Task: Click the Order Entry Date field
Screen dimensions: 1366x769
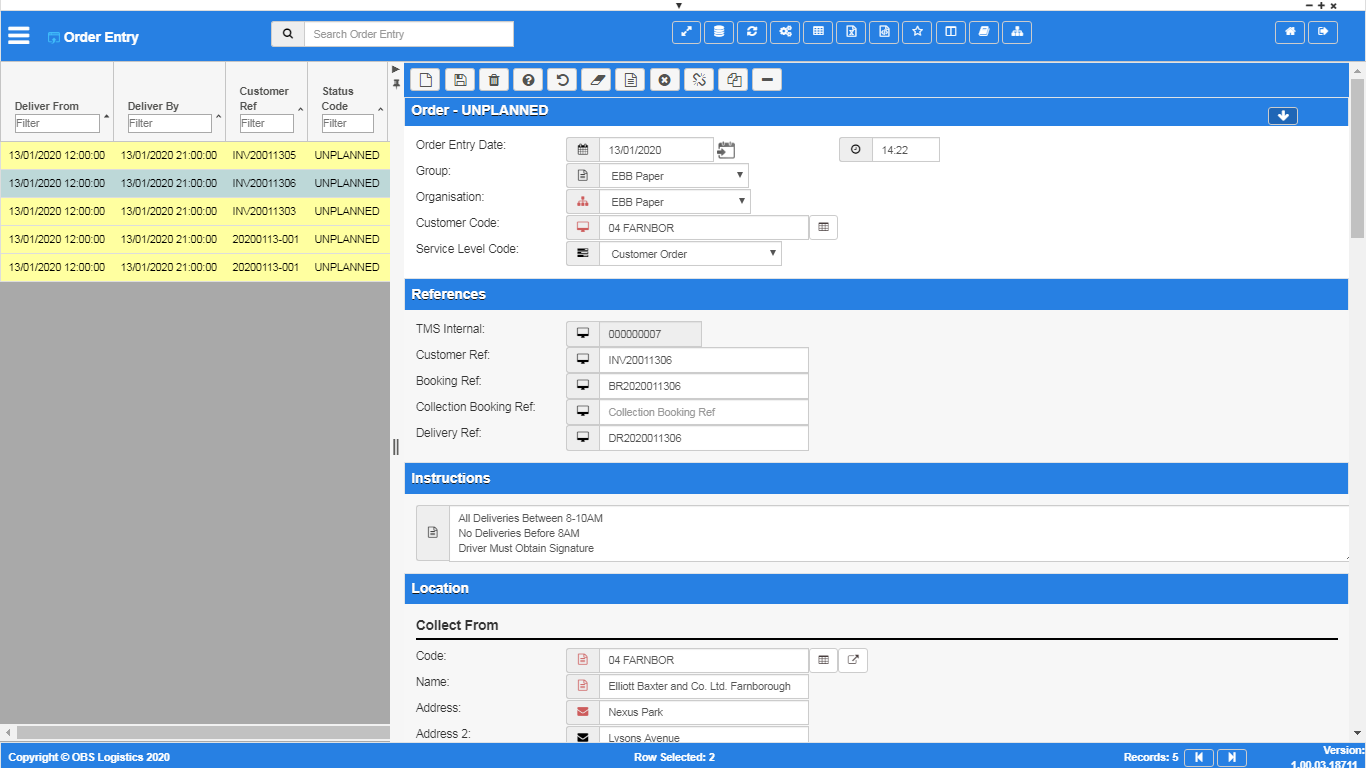Action: click(x=656, y=150)
